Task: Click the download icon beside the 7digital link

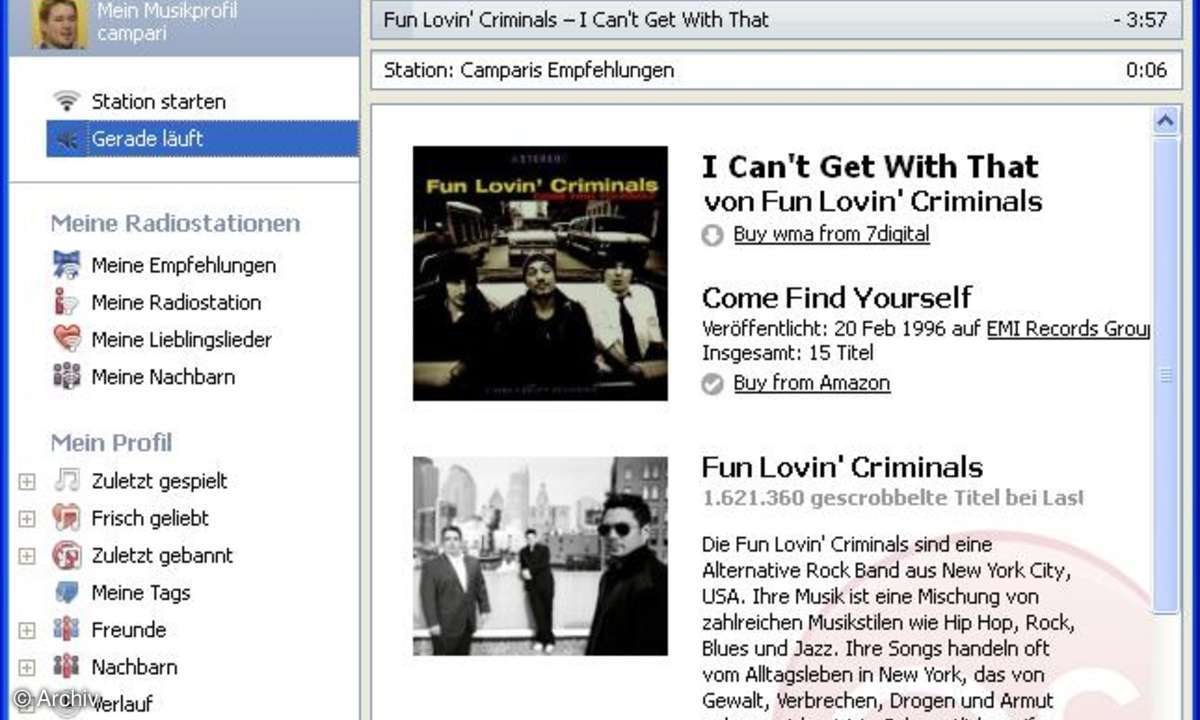Action: [x=712, y=235]
